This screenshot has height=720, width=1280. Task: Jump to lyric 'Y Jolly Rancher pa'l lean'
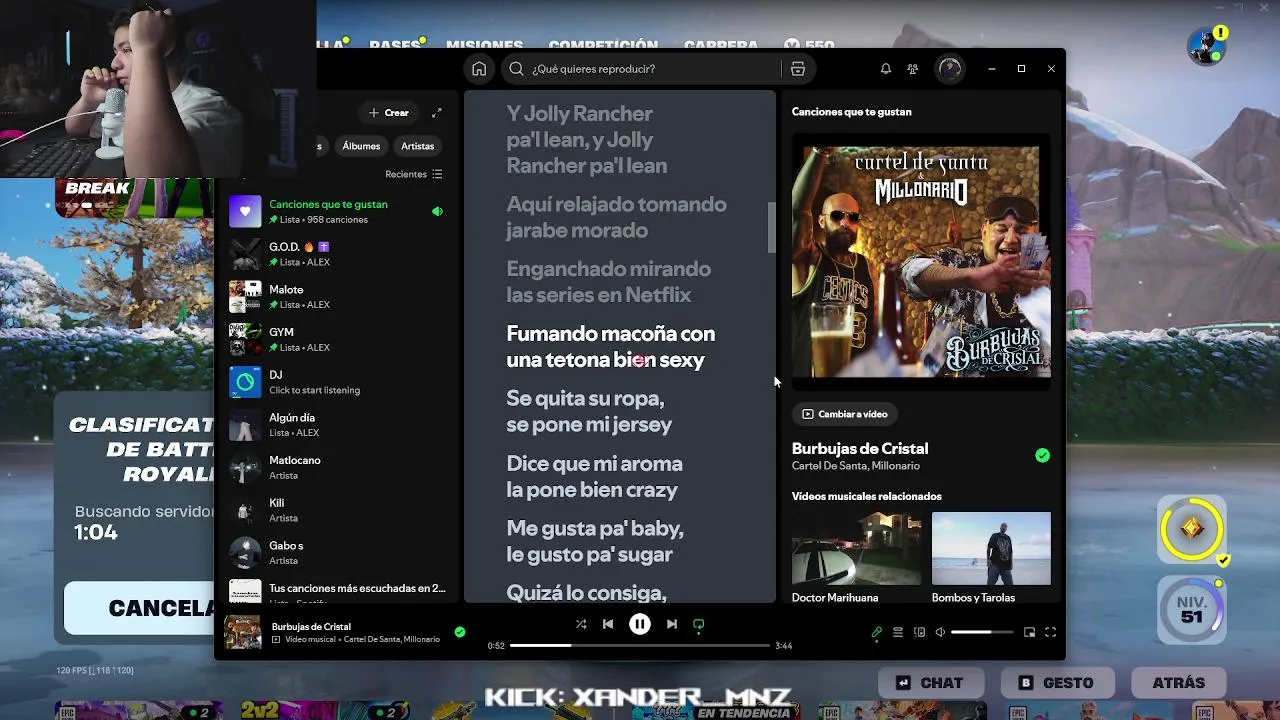586,140
